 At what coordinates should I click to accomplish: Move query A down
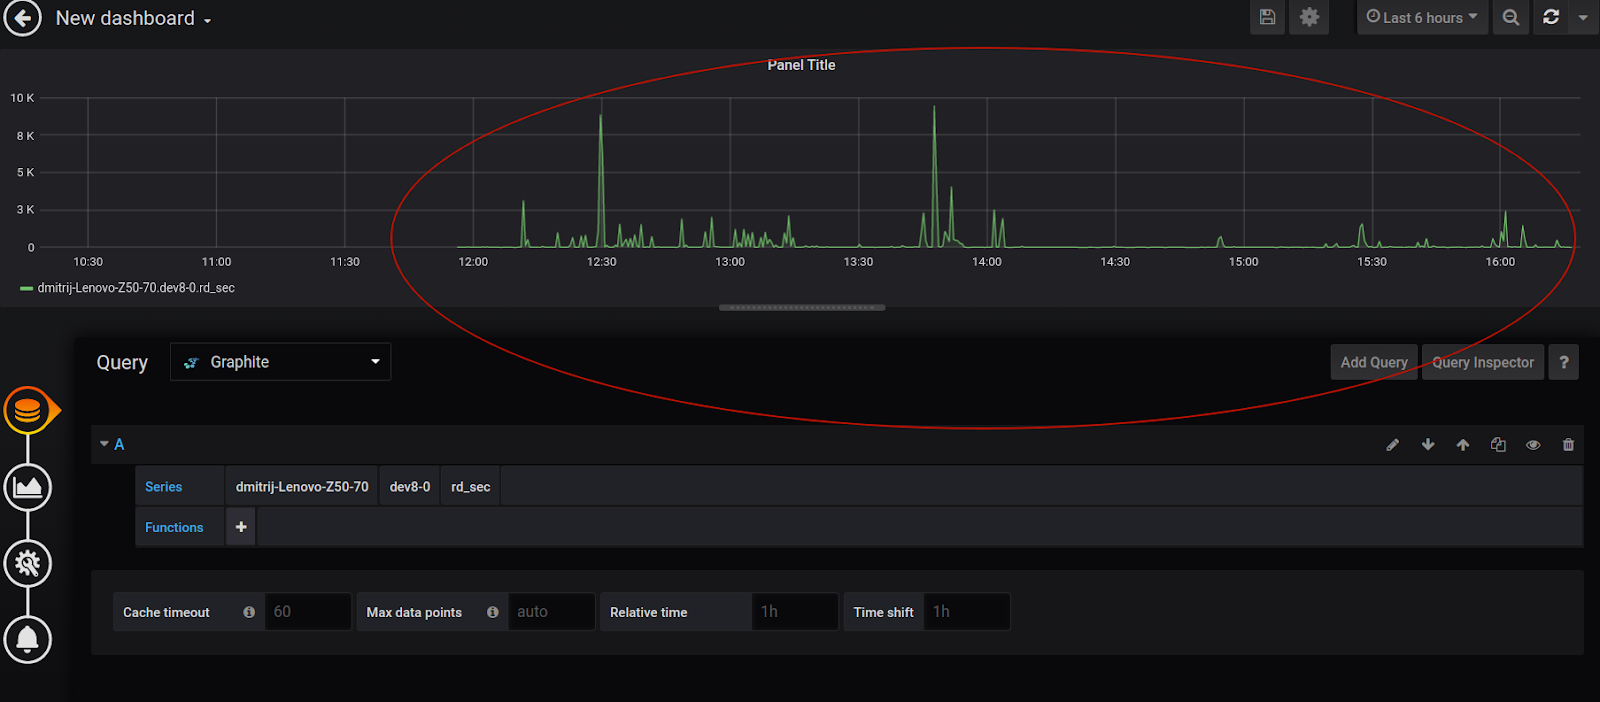pyautogui.click(x=1428, y=445)
